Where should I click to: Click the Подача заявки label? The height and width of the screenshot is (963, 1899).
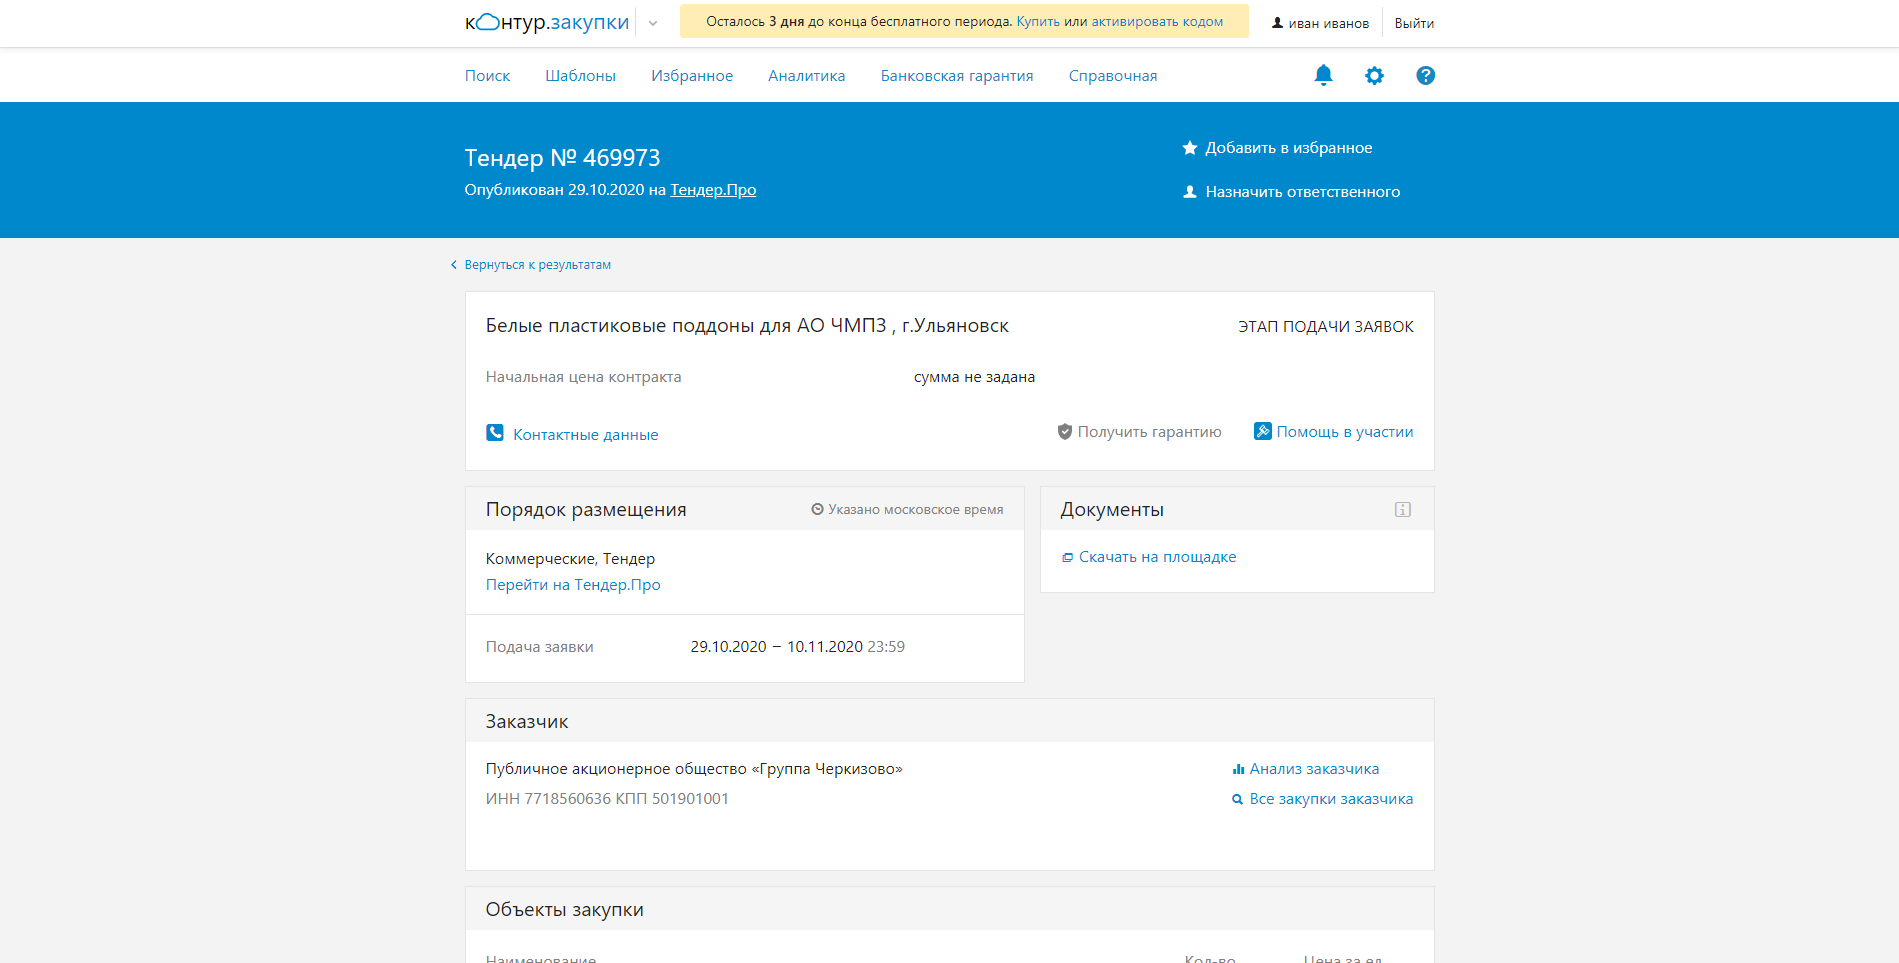[540, 647]
